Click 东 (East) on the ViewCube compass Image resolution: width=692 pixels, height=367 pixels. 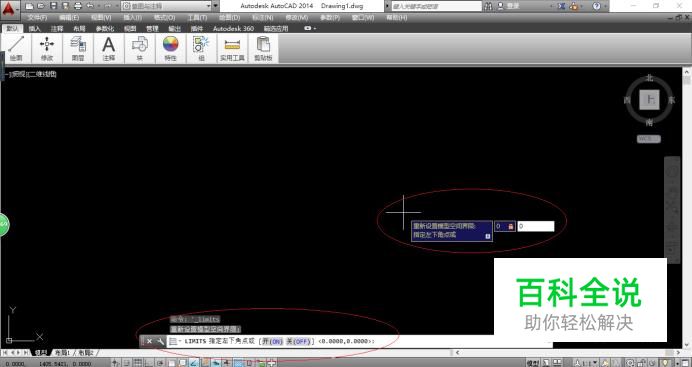click(672, 100)
